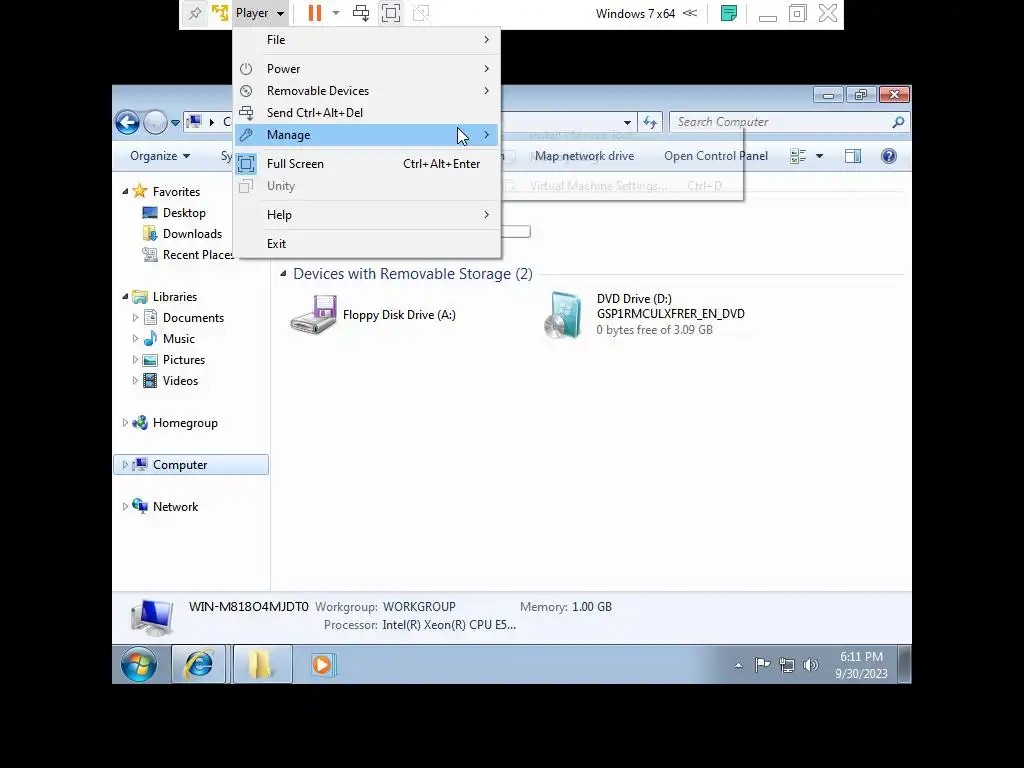
Task: Open the view options dropdown arrow
Action: (x=820, y=156)
